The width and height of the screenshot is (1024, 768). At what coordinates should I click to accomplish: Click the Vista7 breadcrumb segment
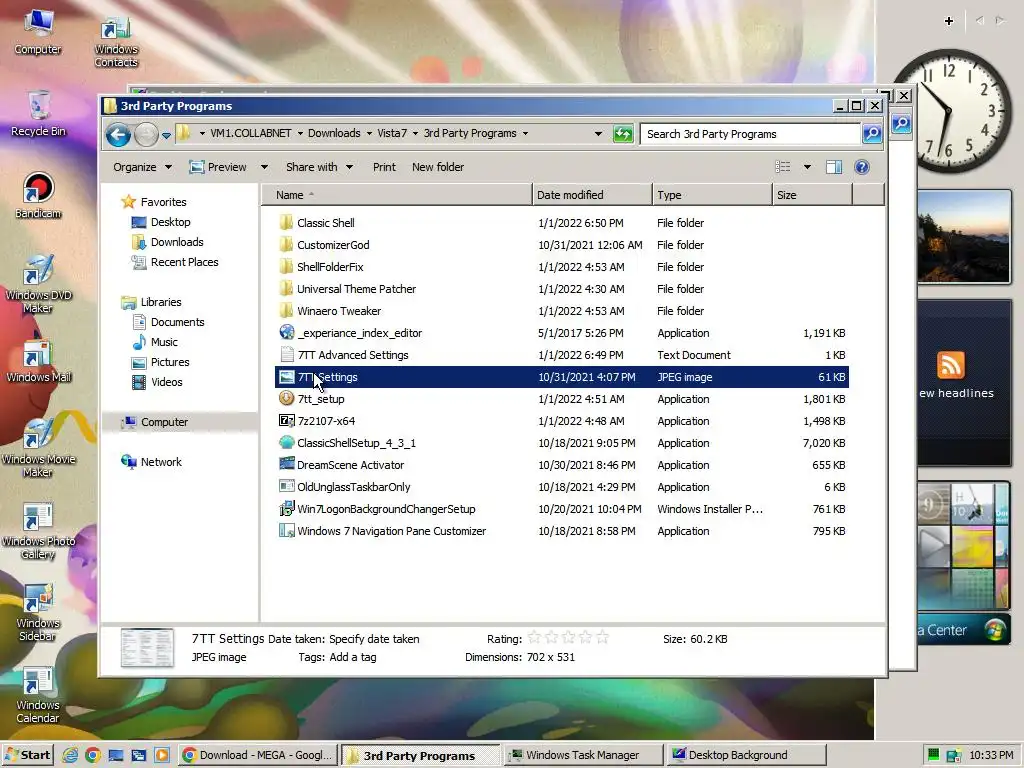392,133
